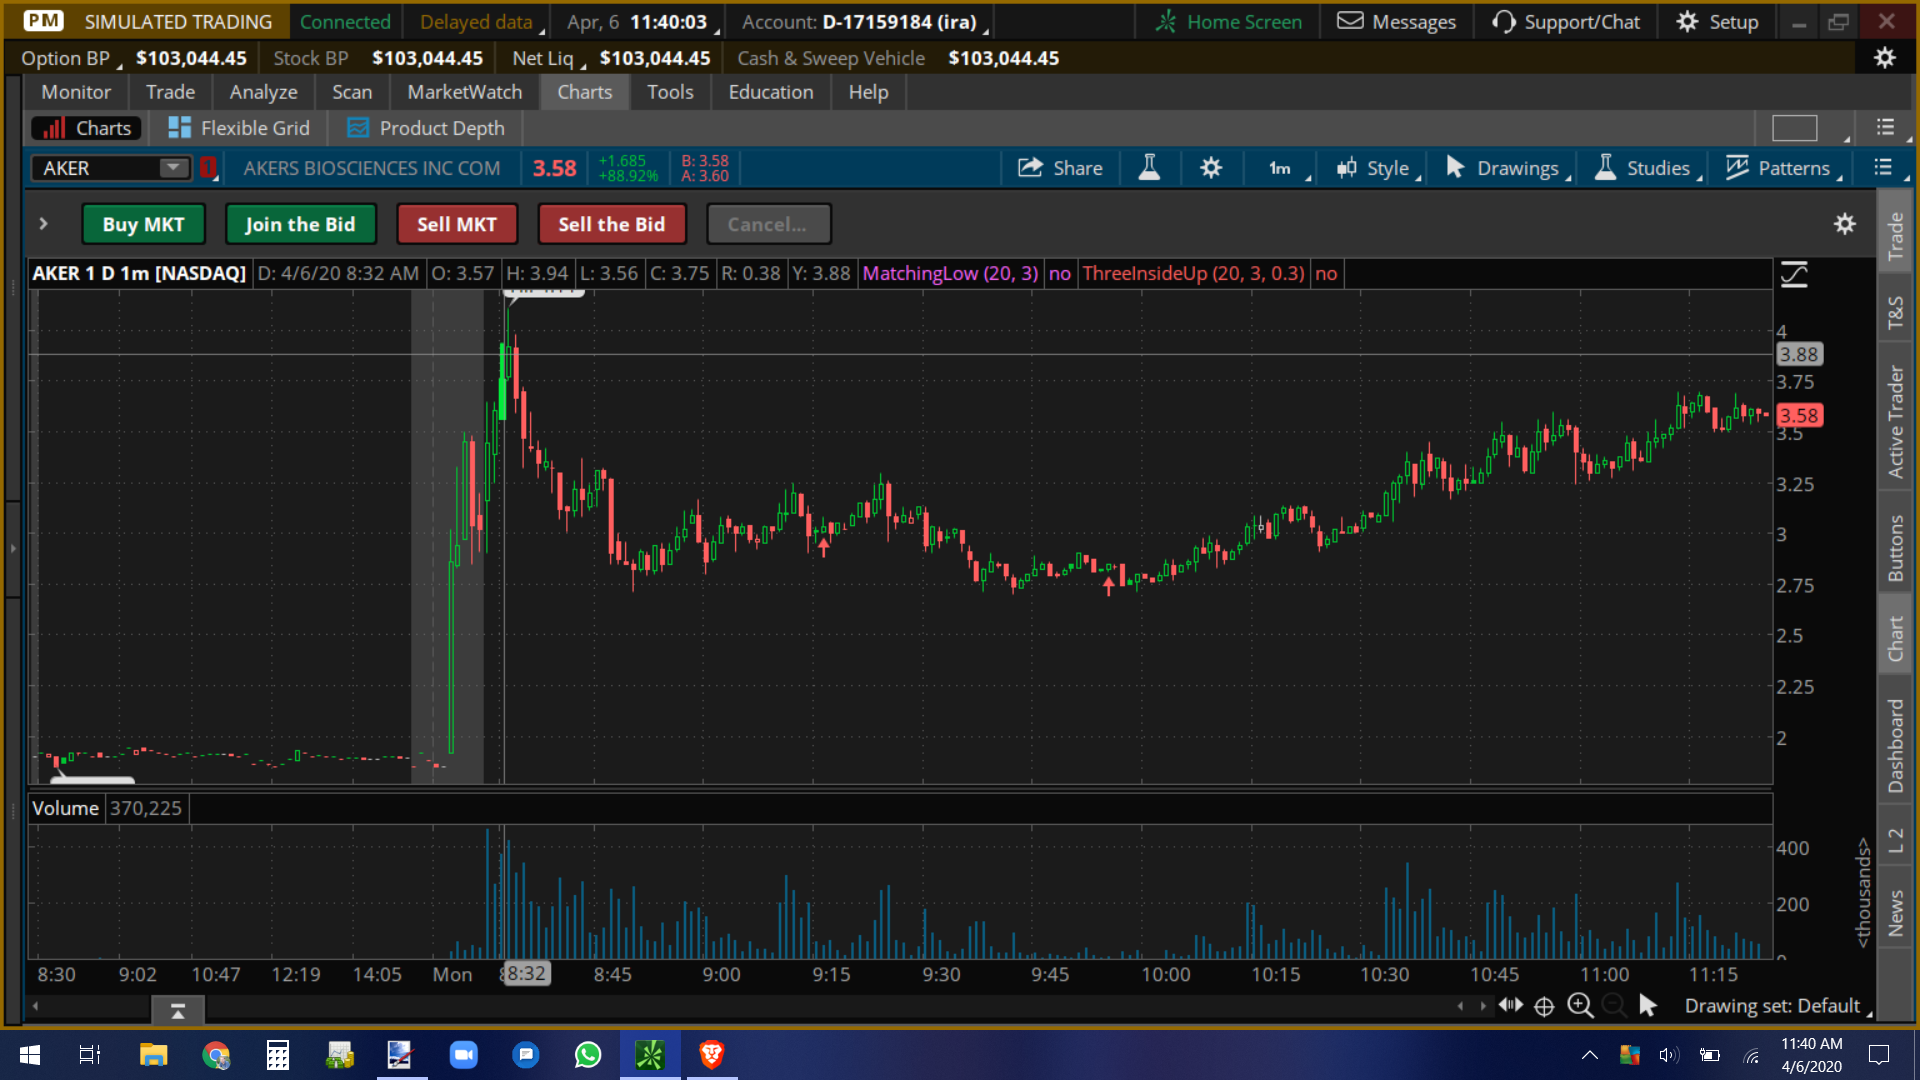Select the flask Studies icon beside Share

coord(1149,168)
